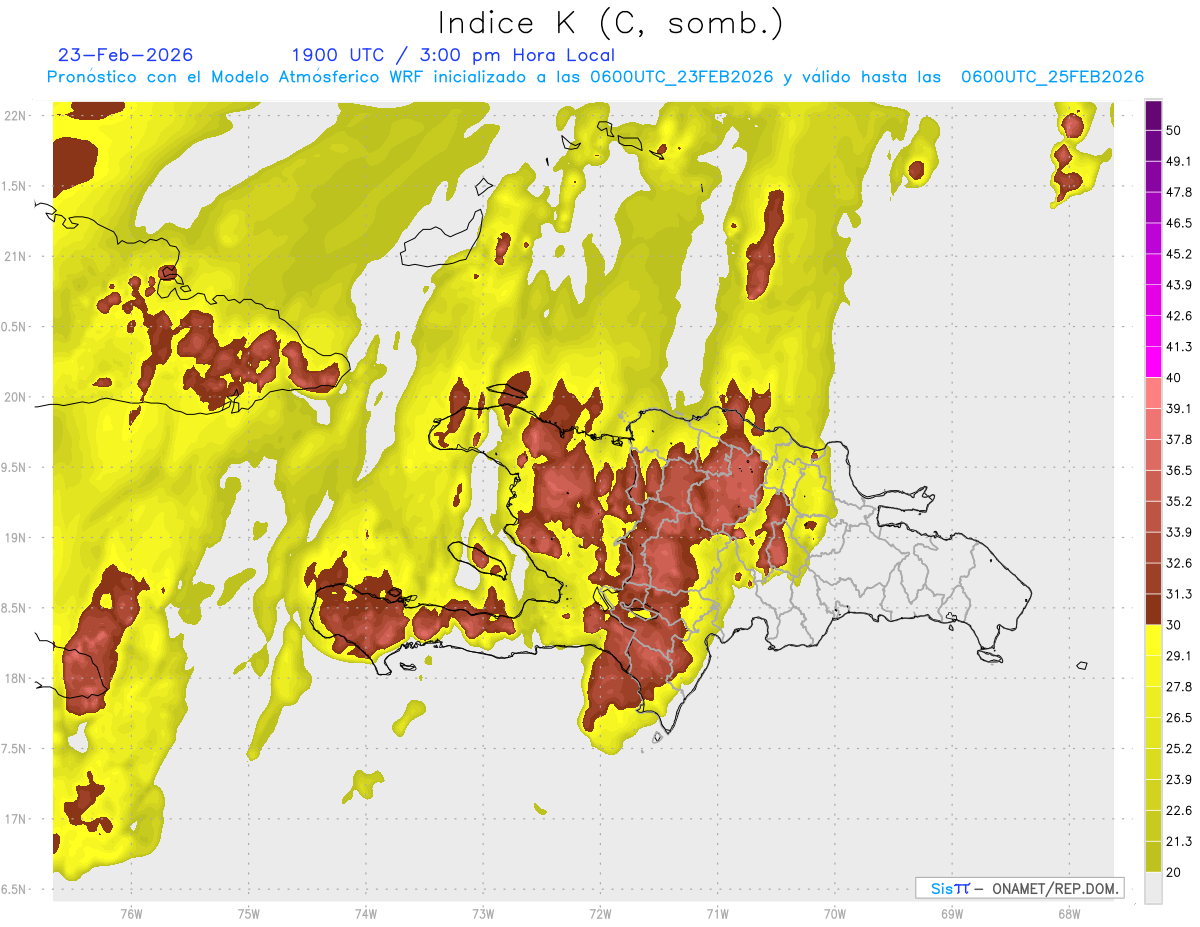Click the legend value "21.3"
This screenshot has height=927, width=1200.
[1179, 842]
